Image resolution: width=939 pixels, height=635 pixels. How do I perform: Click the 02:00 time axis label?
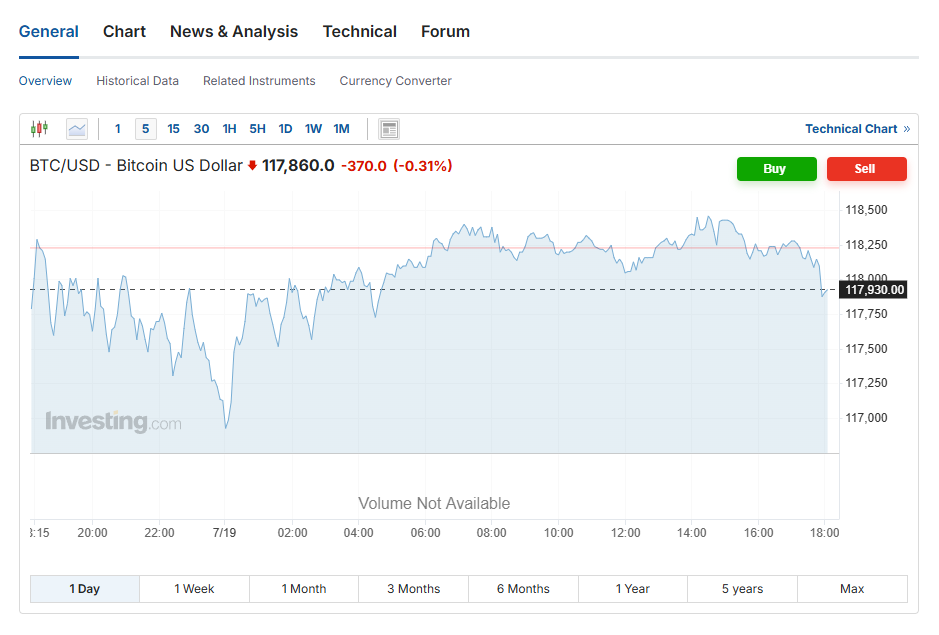(x=292, y=533)
